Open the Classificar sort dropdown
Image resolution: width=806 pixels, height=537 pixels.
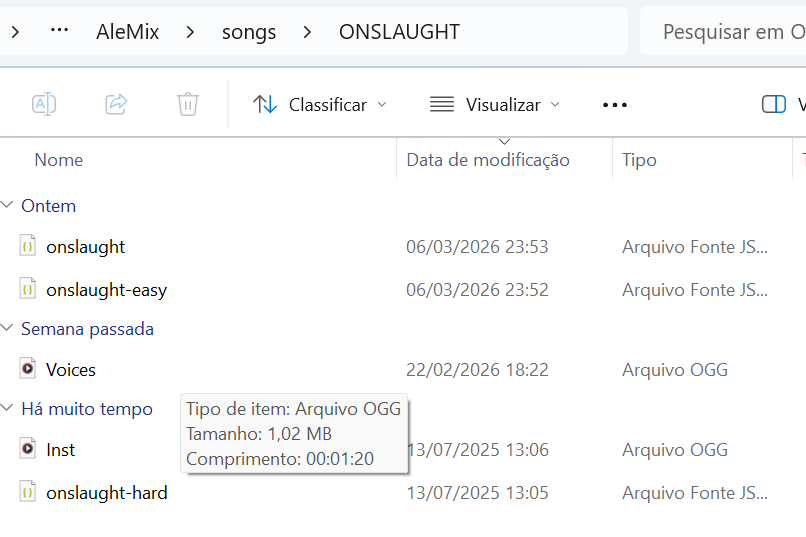tap(320, 105)
